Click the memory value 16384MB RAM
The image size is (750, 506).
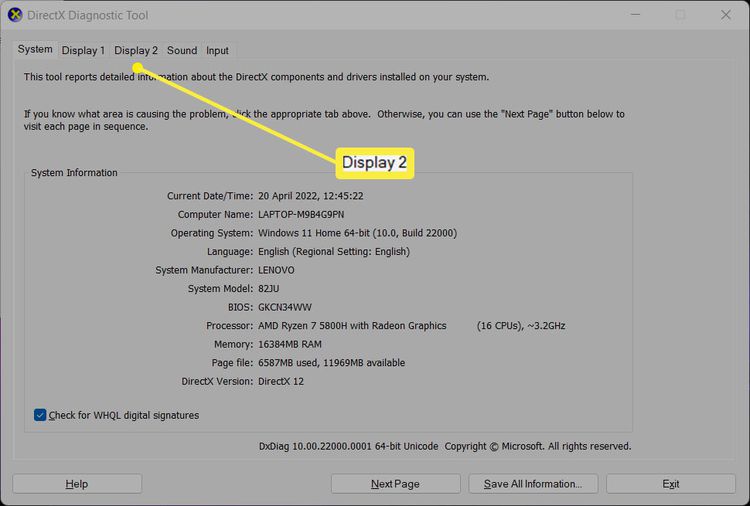[x=290, y=344]
